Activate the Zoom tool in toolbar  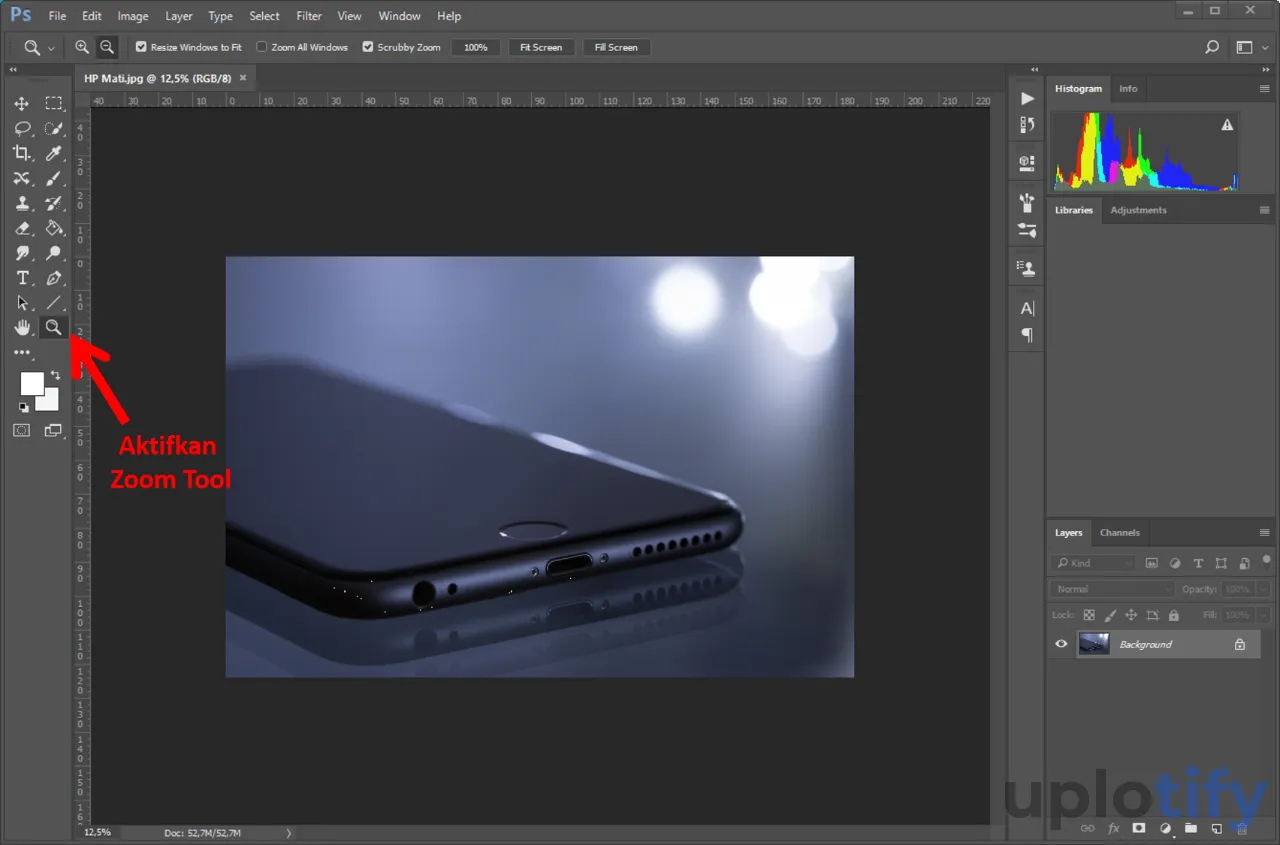pyautogui.click(x=53, y=328)
